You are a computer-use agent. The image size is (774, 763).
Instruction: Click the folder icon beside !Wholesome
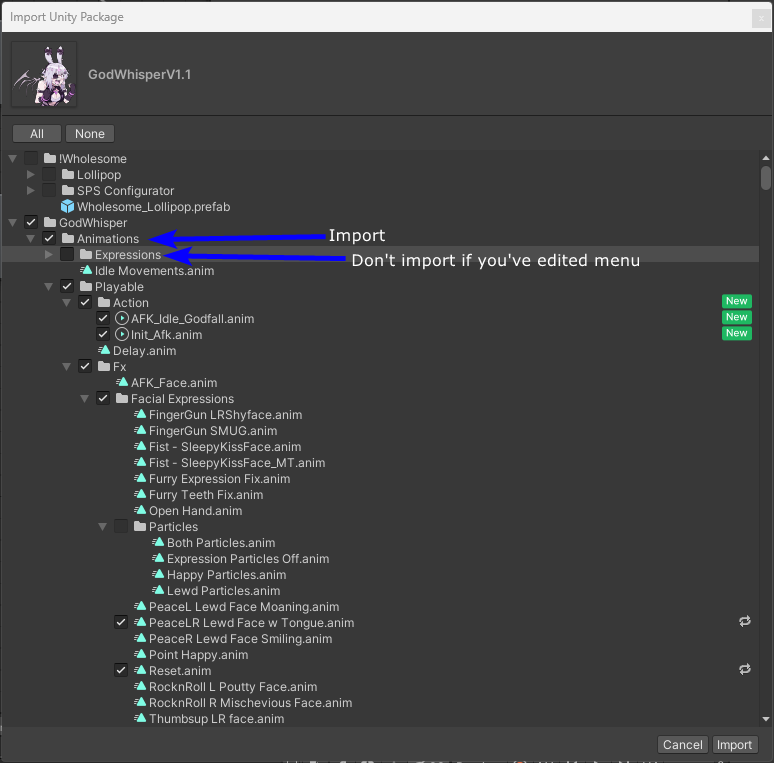[x=49, y=158]
